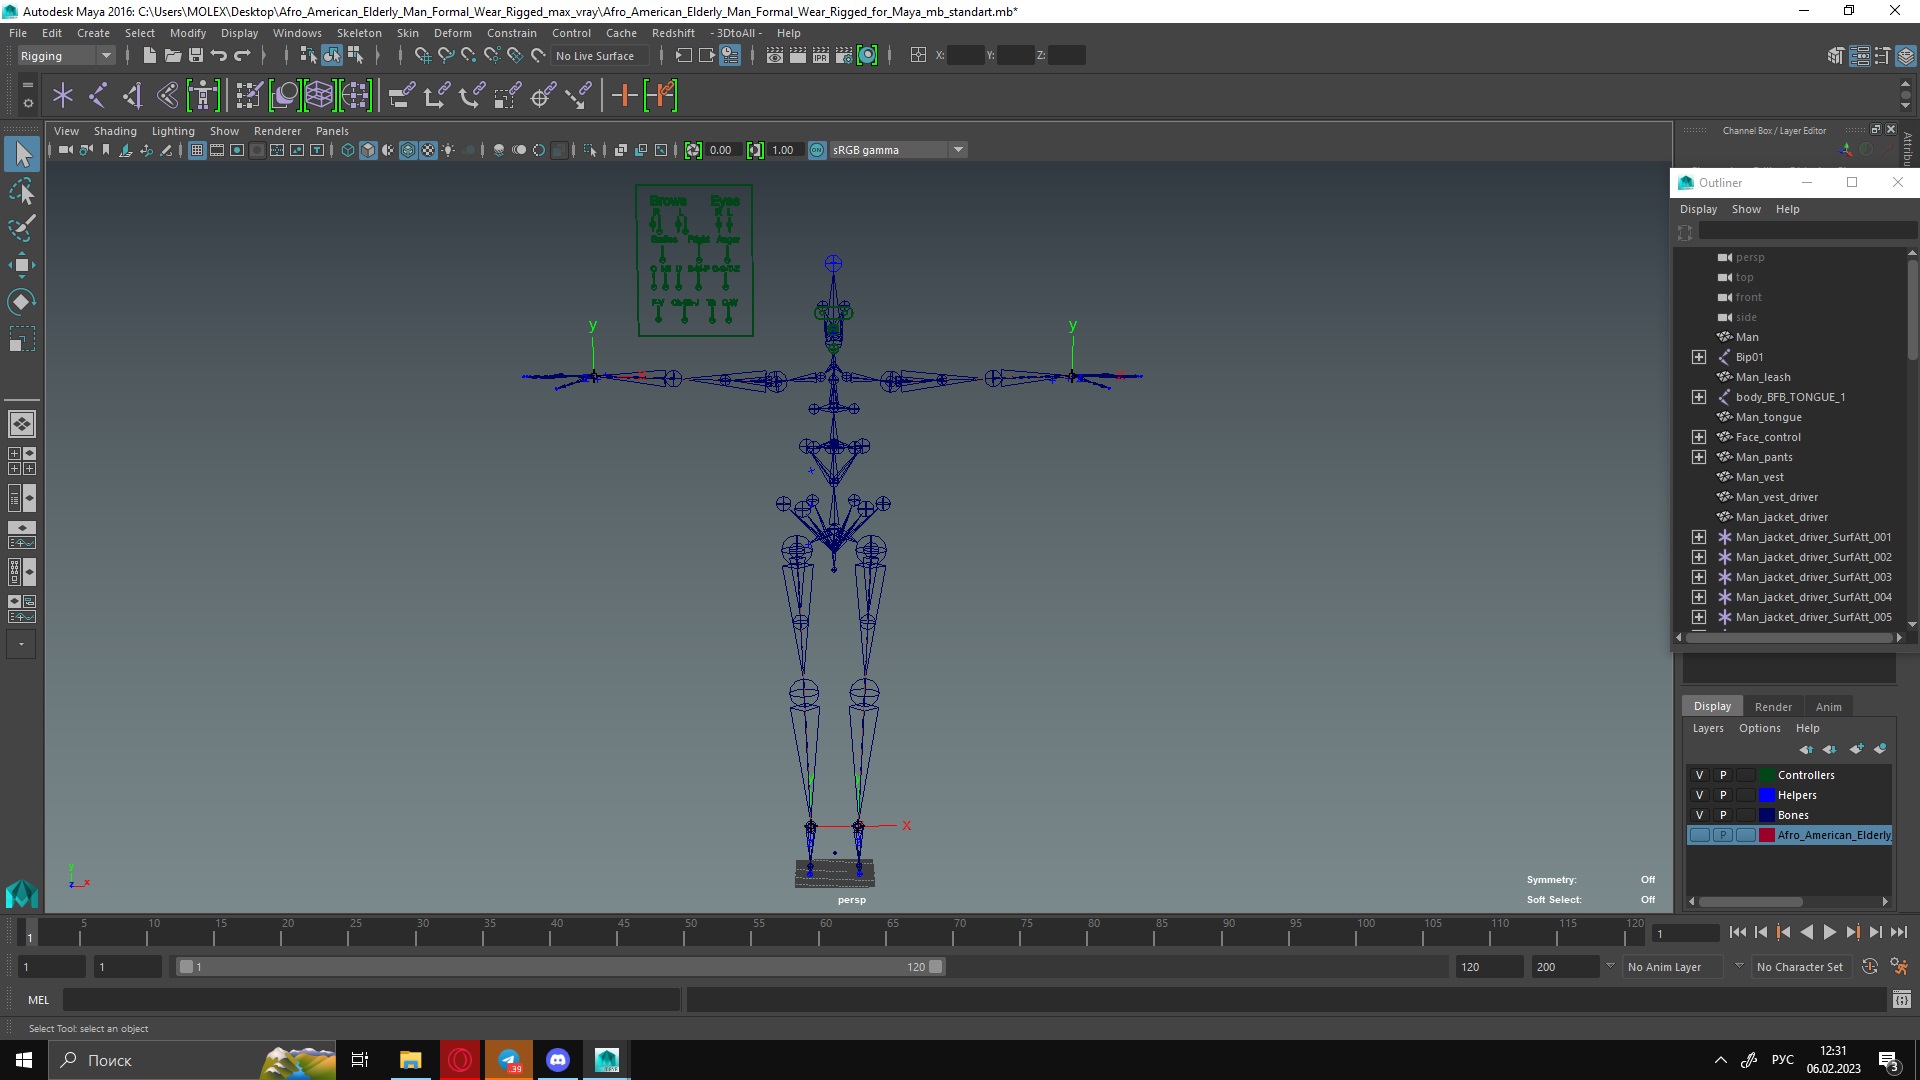Open the Constrain menu
Screen dimensions: 1920x1080
512,33
